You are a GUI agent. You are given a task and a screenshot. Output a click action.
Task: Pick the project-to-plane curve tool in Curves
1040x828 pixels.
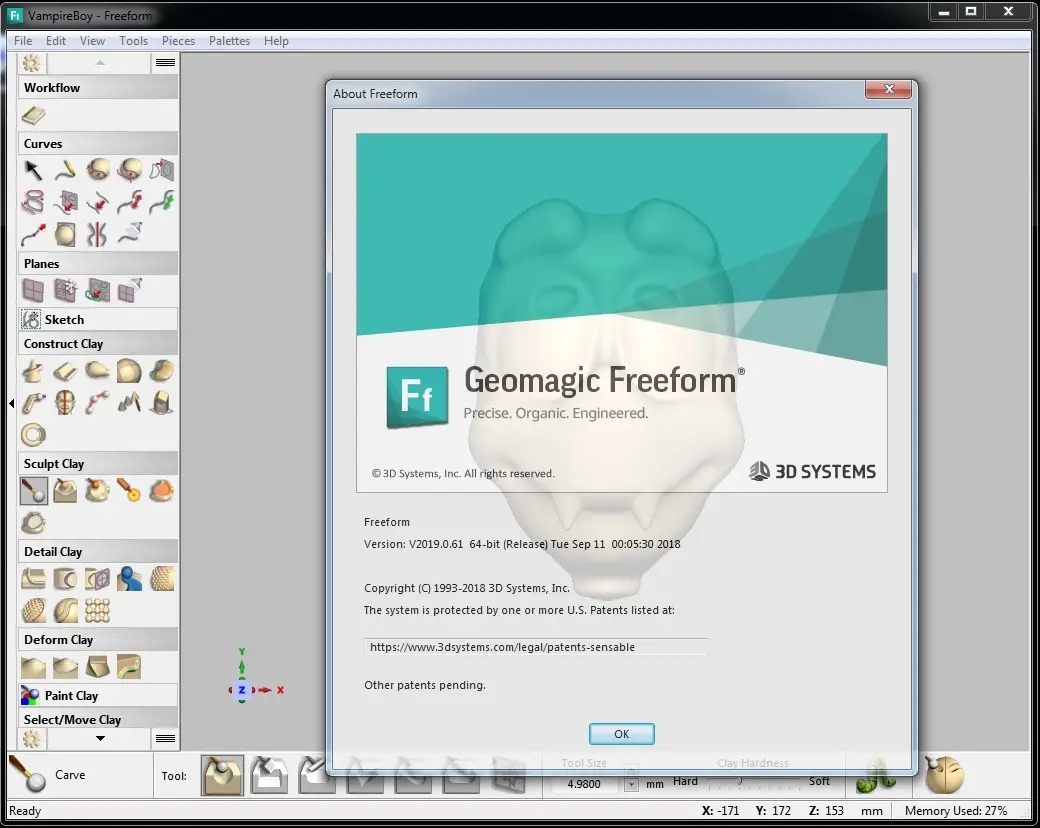[162, 171]
